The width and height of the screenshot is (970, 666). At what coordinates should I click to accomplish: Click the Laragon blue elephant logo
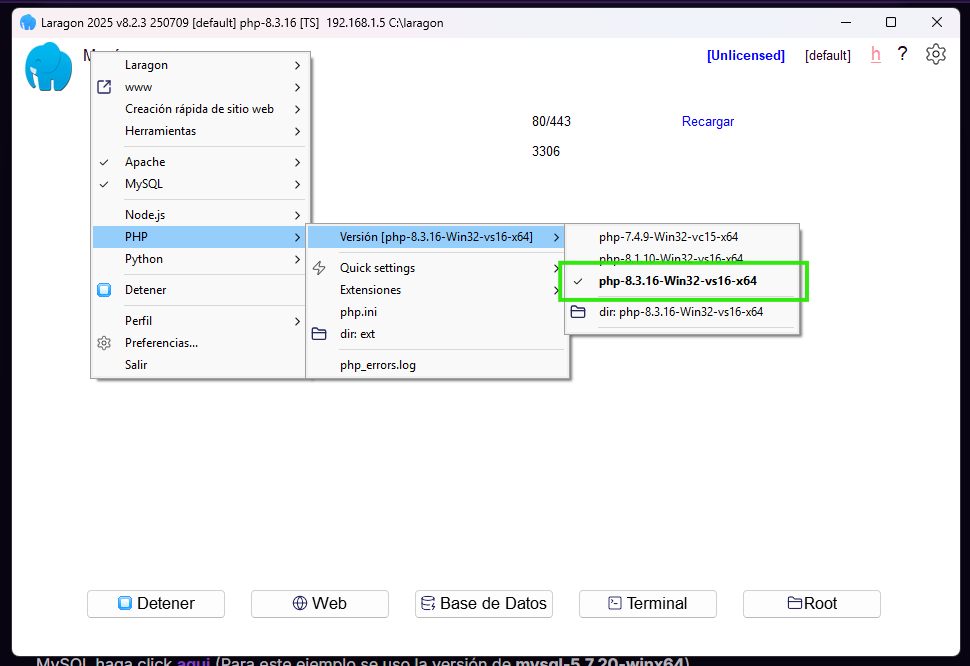tap(48, 68)
